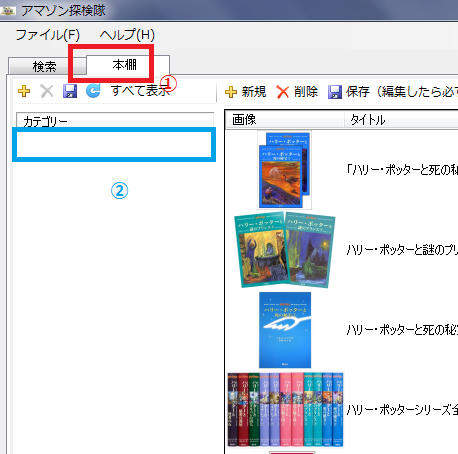
Task: Click the third row title ハリー・ポッターと死の秘宝
Action: tap(402, 330)
